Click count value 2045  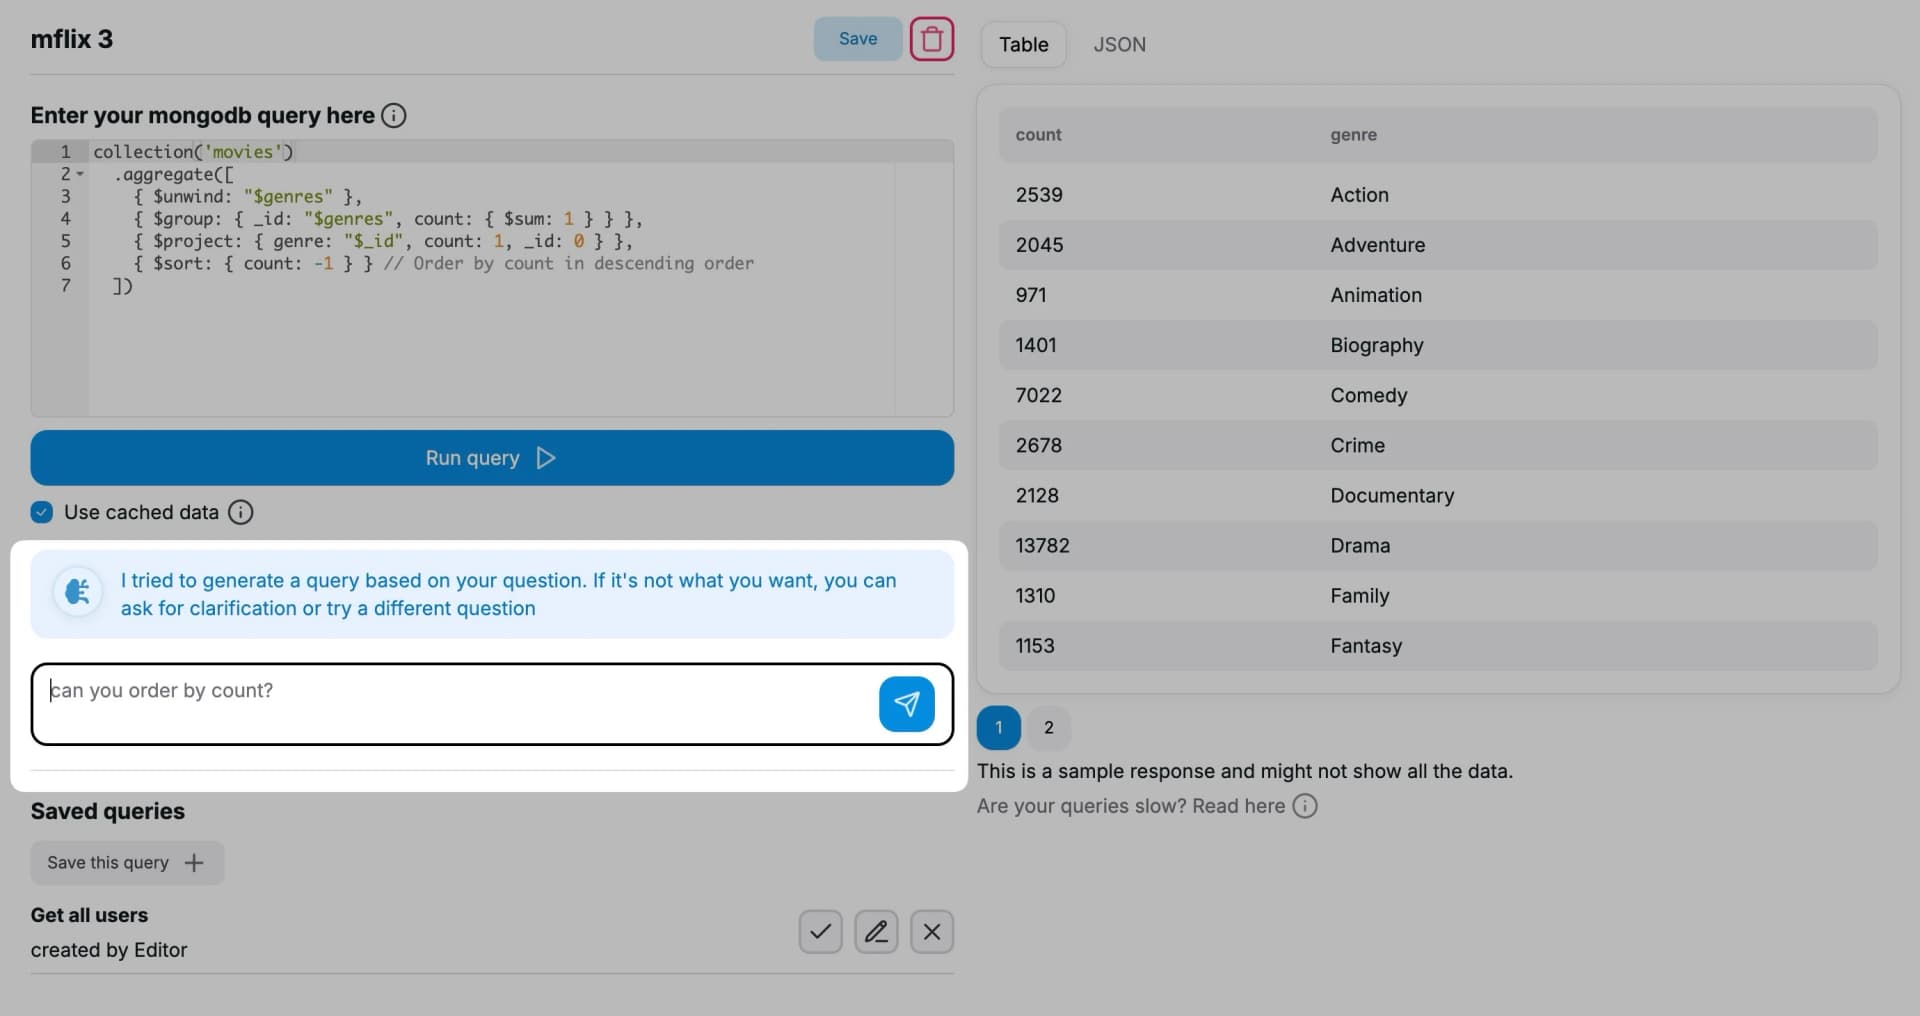point(1039,245)
